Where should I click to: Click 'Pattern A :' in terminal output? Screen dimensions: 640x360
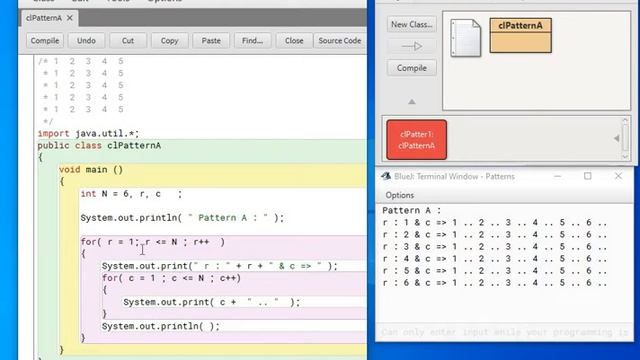411,211
